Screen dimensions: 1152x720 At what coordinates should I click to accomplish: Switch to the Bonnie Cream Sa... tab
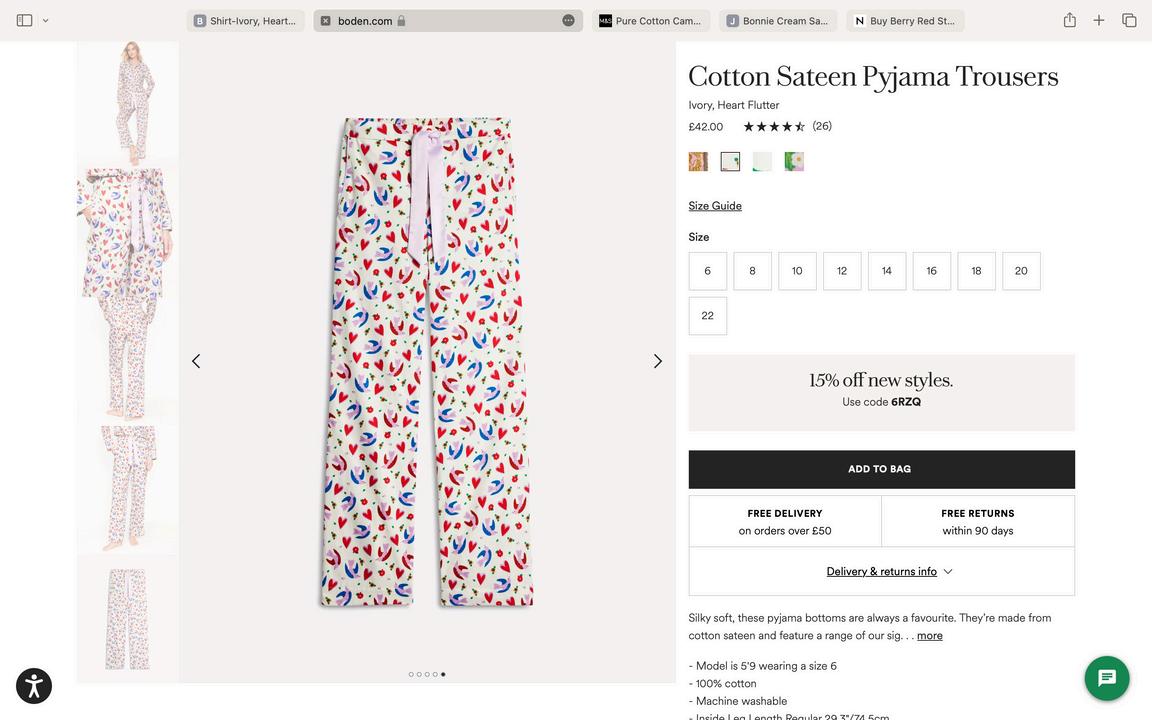778,21
